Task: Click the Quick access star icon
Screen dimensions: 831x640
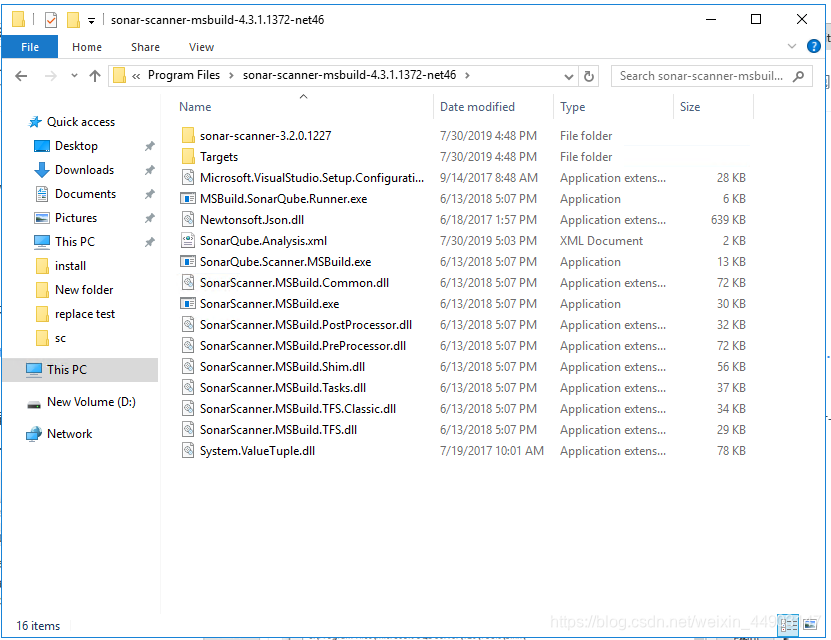Action: (x=34, y=122)
